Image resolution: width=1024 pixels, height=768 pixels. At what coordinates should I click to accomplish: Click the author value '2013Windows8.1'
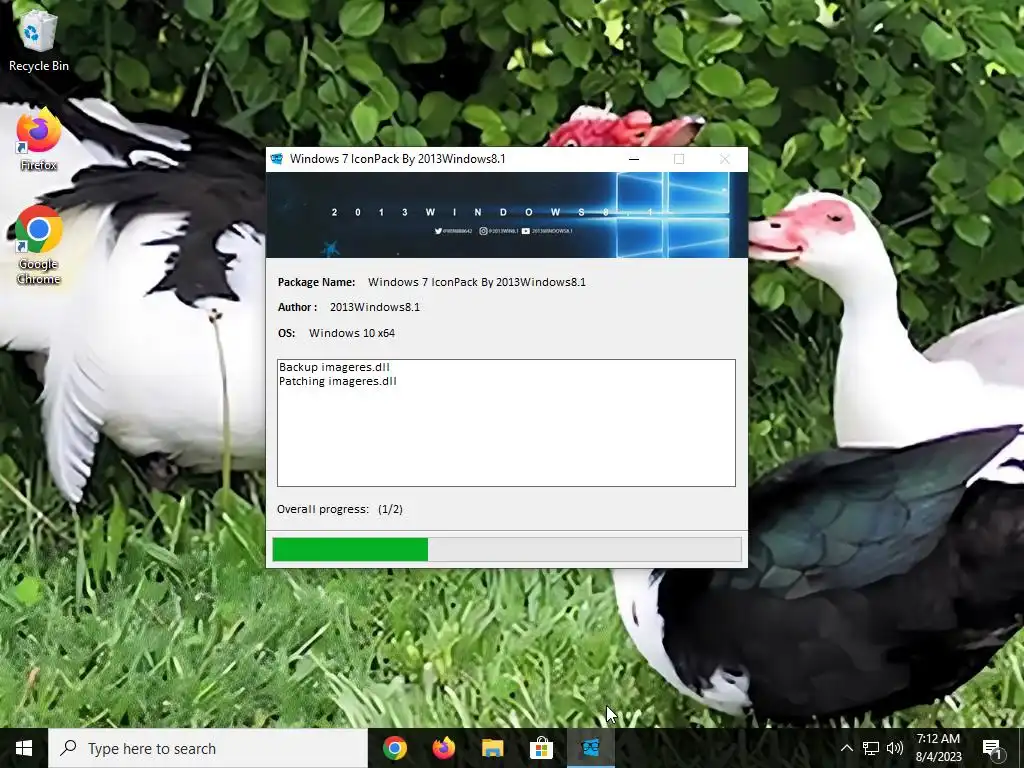tap(375, 307)
